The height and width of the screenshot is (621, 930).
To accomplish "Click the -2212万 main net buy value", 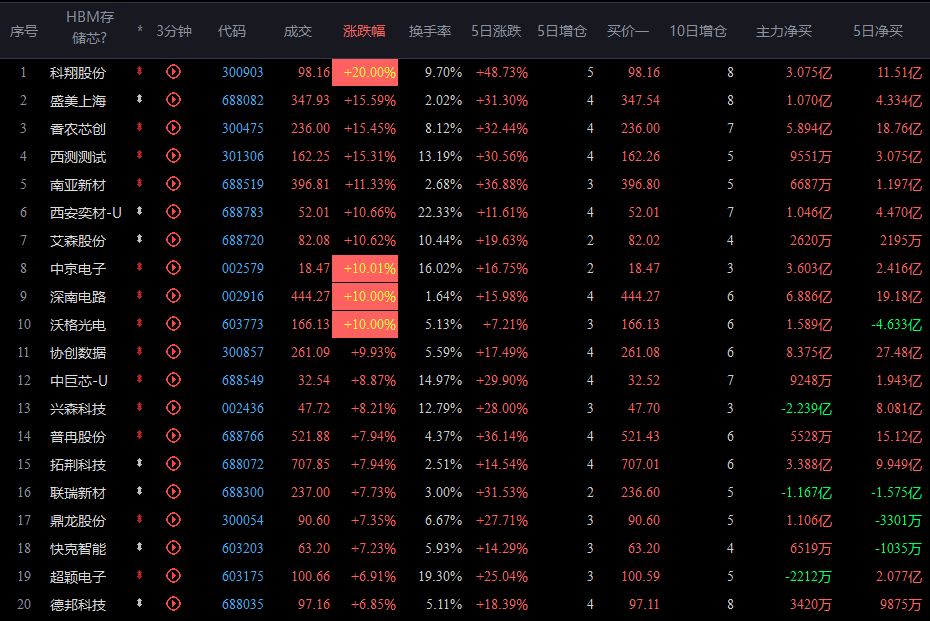I will point(808,577).
